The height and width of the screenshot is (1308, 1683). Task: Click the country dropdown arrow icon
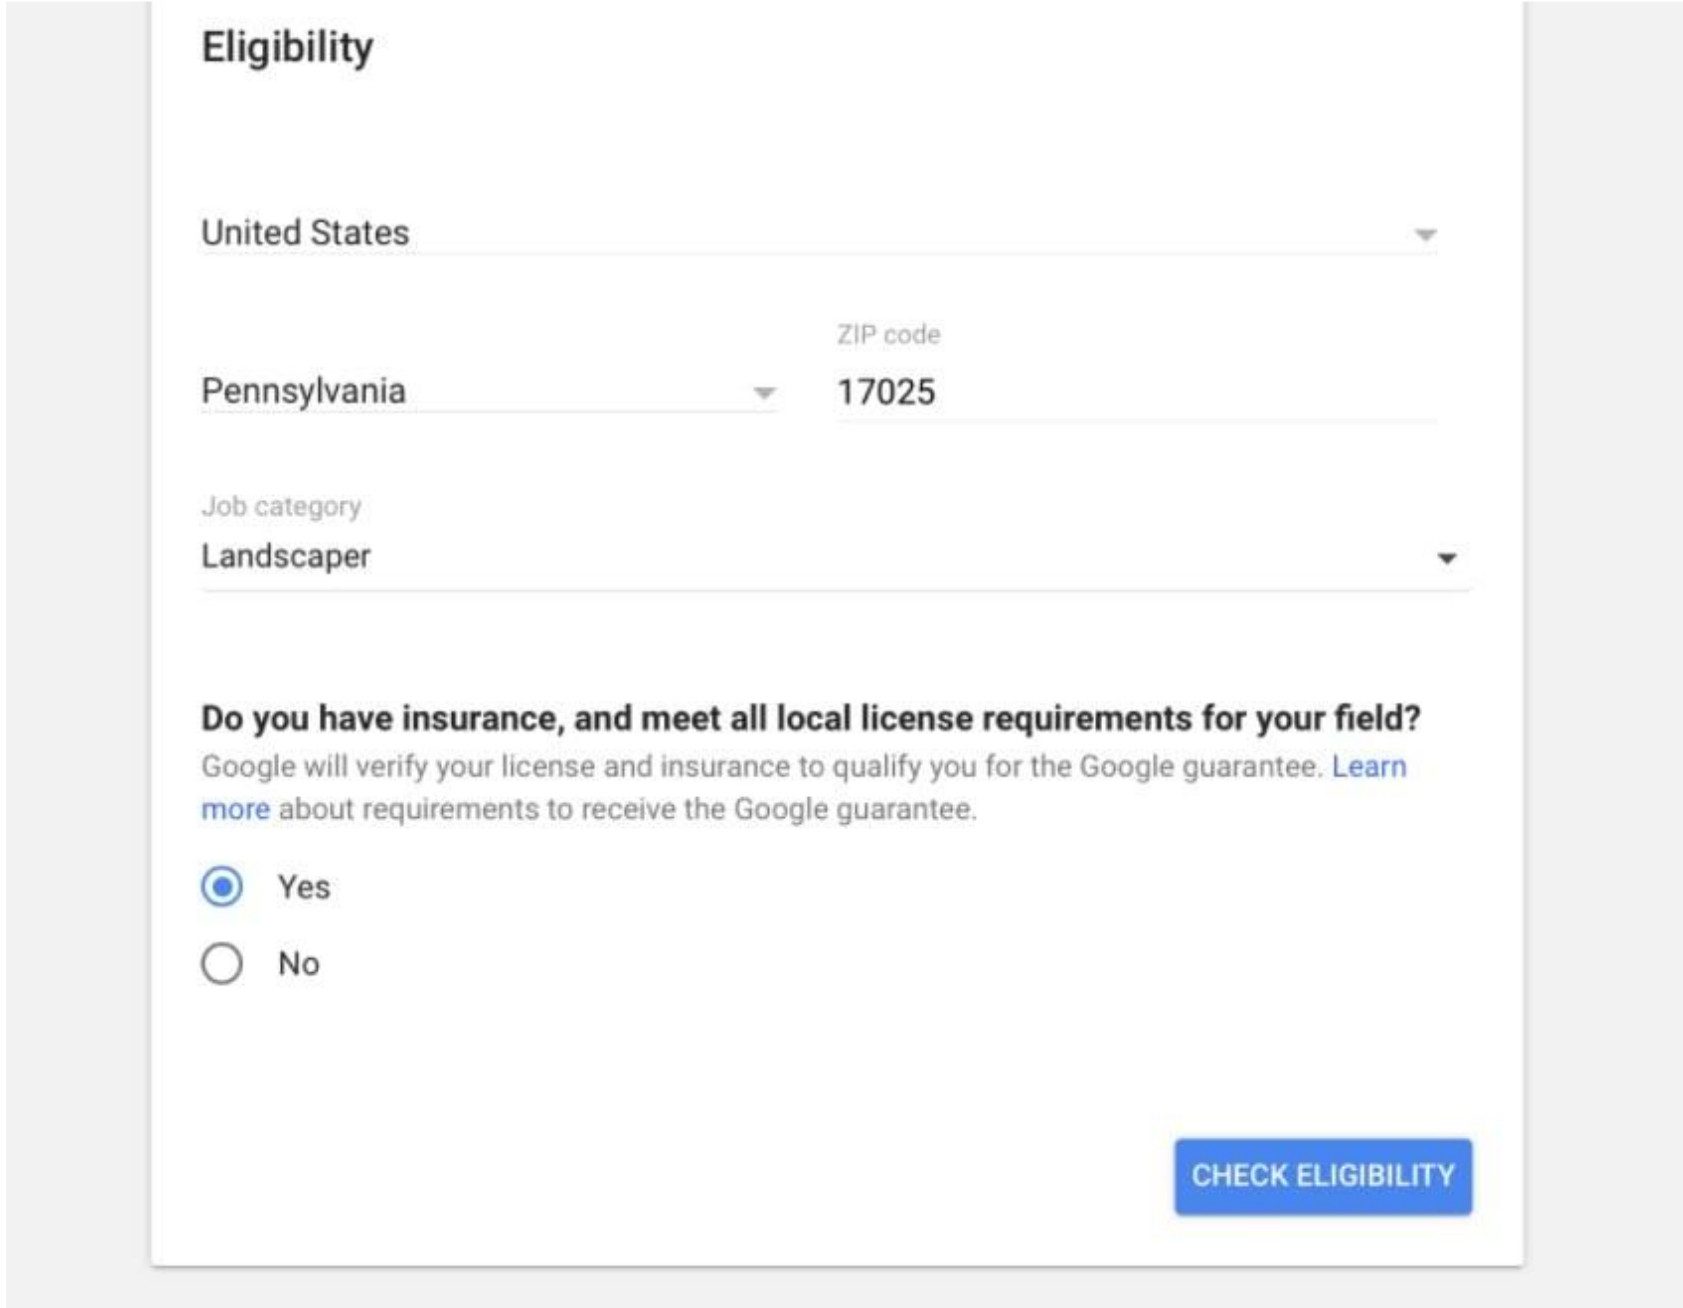coord(1425,235)
